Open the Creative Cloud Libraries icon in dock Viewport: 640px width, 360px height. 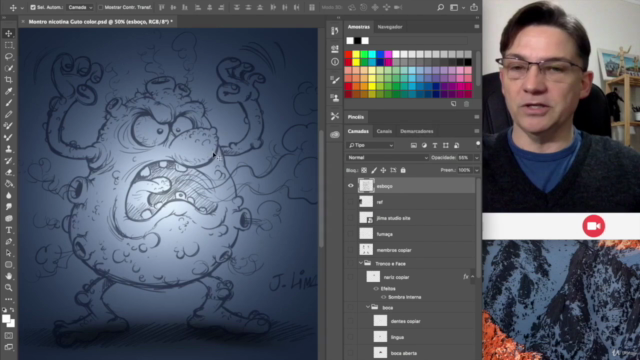click(335, 135)
